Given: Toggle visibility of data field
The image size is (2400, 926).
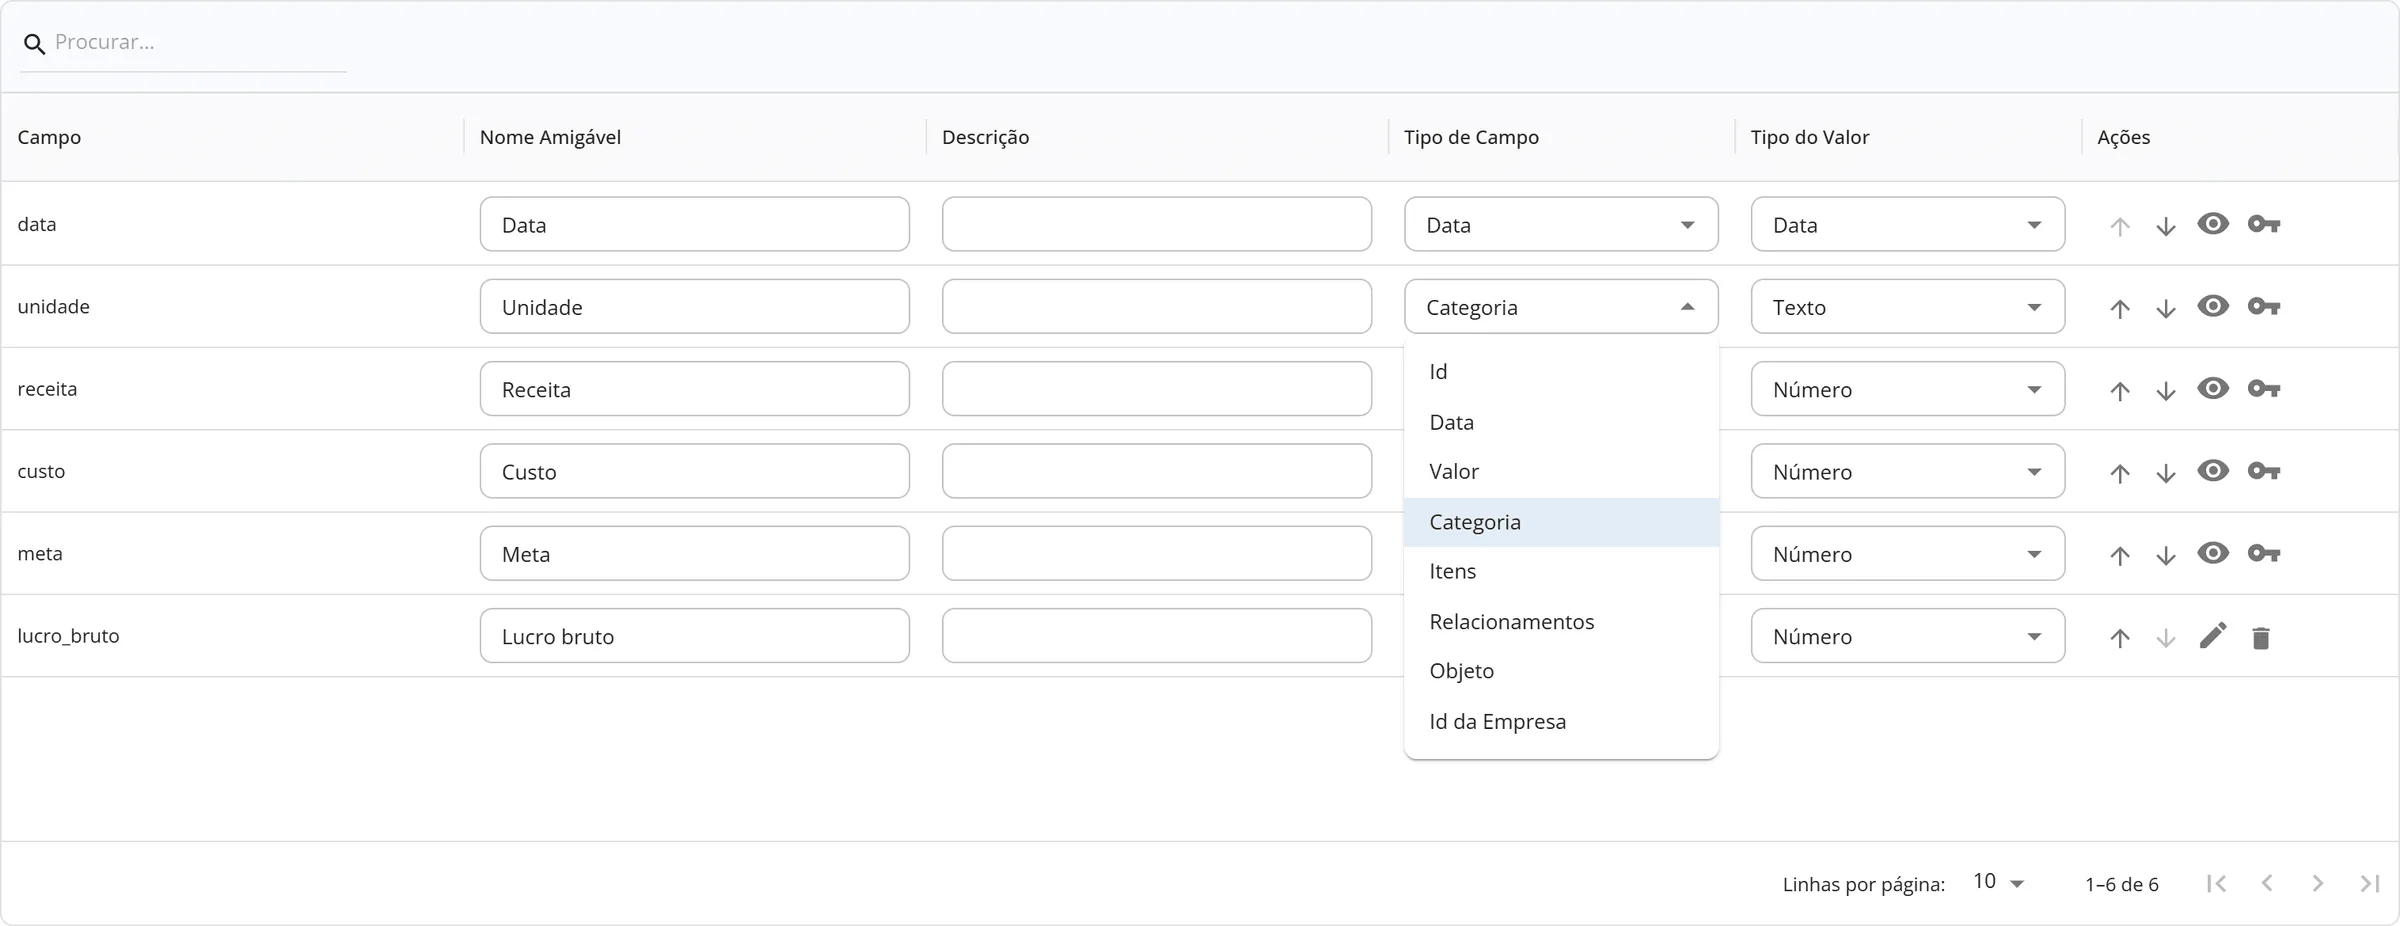Looking at the screenshot, I should (2213, 224).
